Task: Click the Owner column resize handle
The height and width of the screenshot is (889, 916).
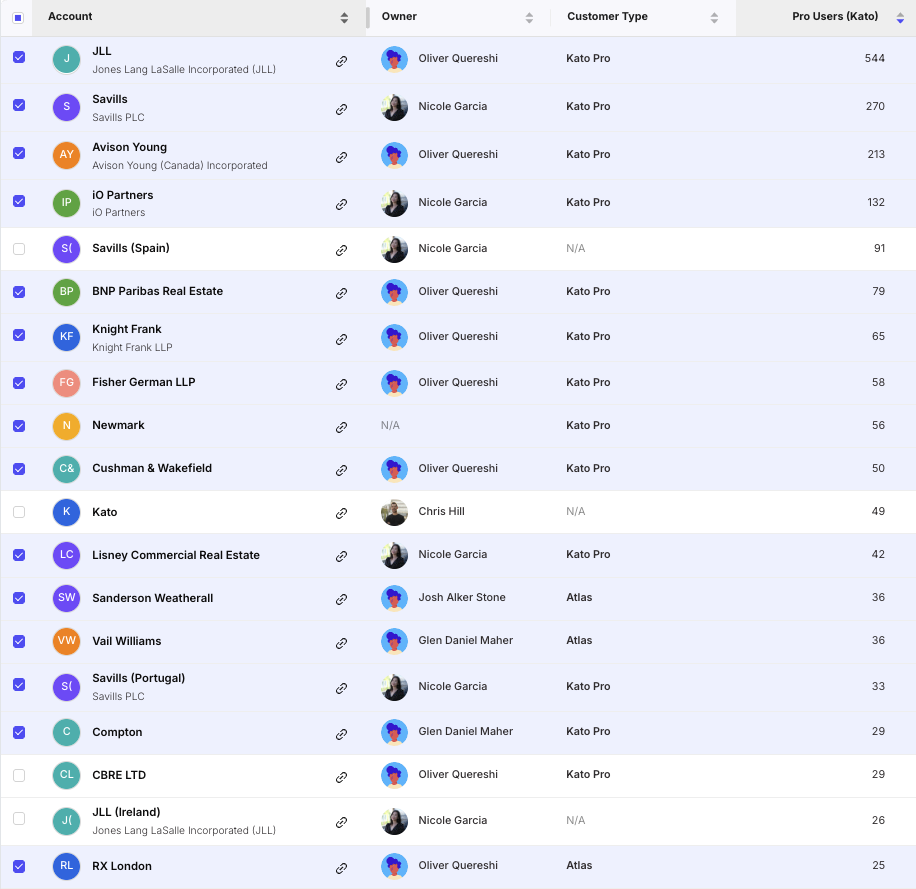Action: 367,18
